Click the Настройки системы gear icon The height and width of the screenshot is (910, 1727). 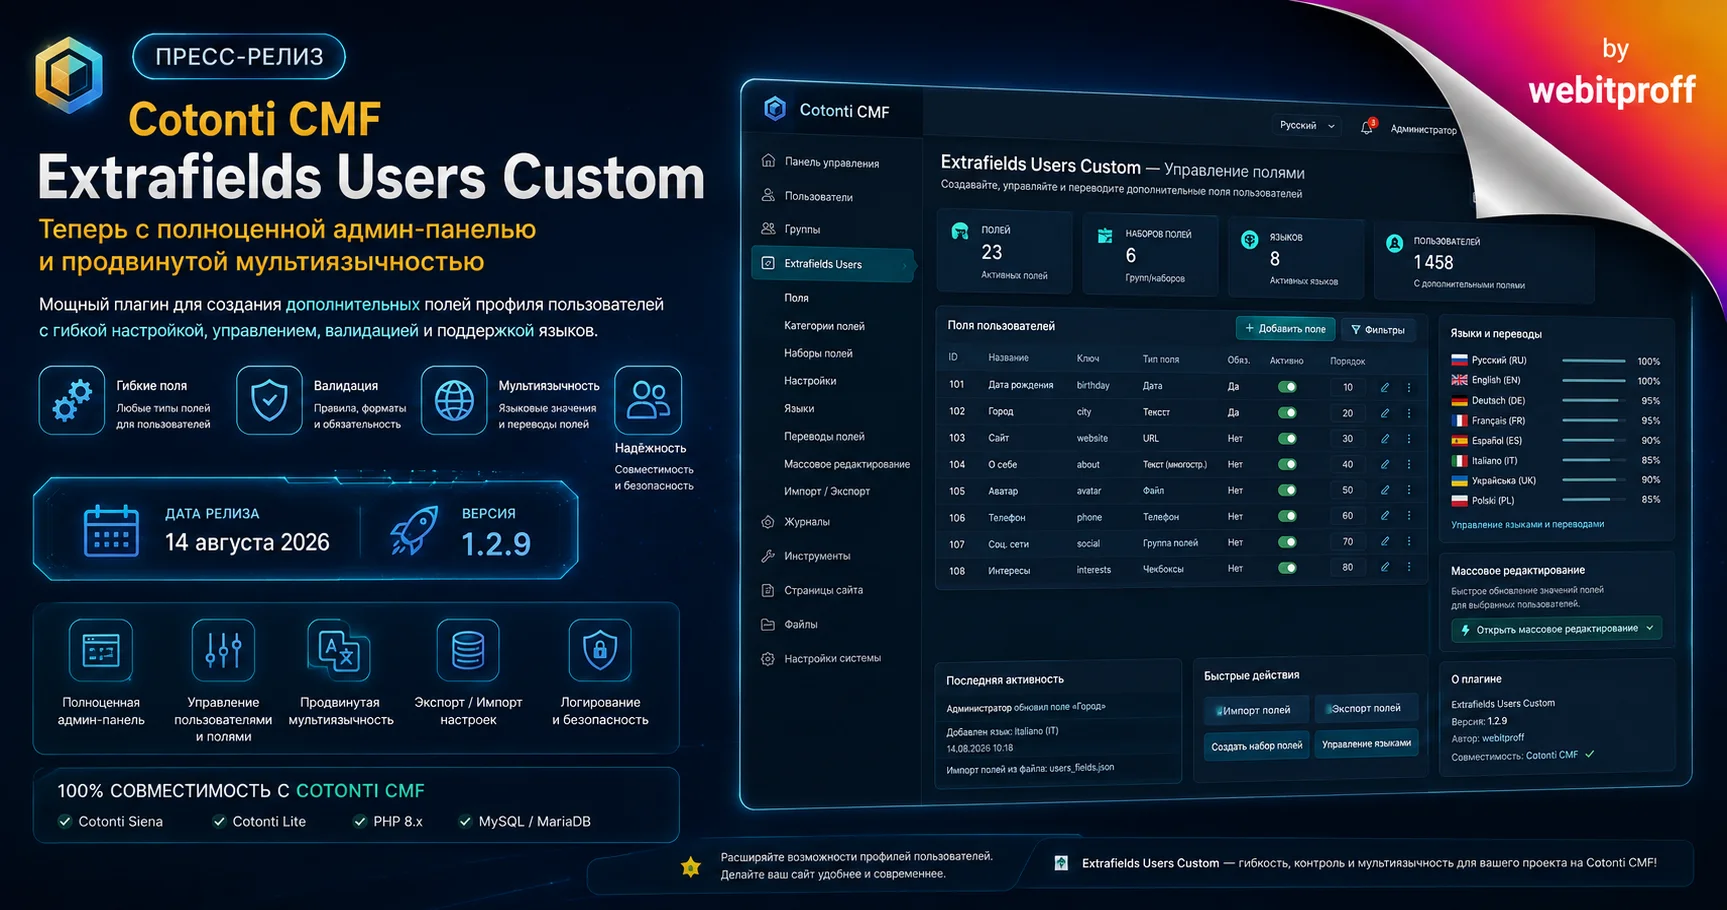point(768,658)
